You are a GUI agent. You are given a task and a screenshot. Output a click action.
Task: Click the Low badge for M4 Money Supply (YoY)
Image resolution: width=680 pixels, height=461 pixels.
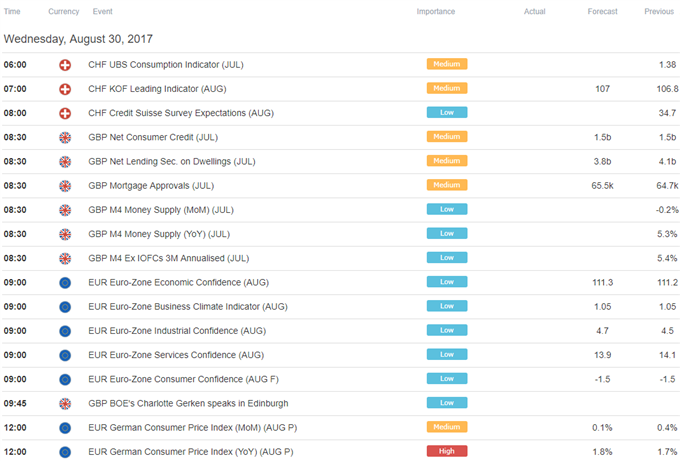[x=447, y=234]
